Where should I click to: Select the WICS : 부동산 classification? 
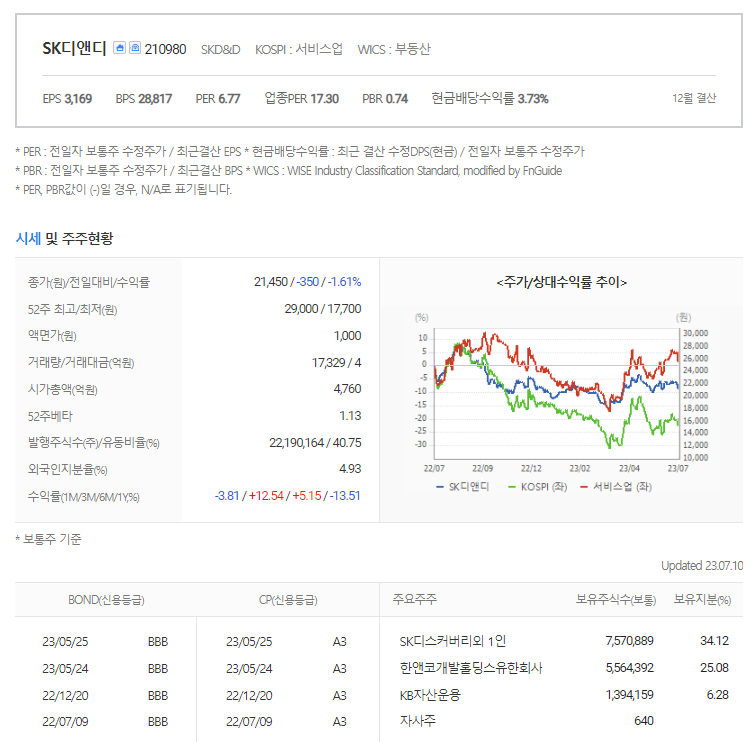click(x=394, y=49)
